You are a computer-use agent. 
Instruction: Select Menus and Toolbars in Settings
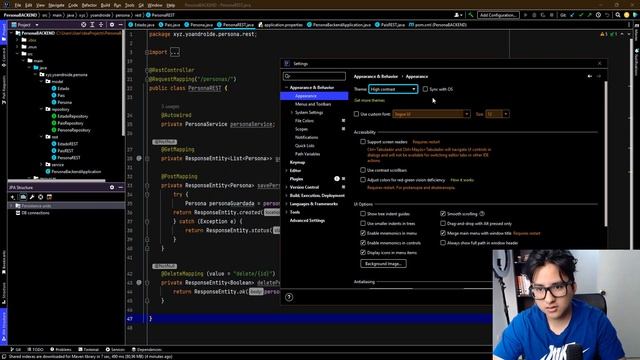click(x=313, y=104)
